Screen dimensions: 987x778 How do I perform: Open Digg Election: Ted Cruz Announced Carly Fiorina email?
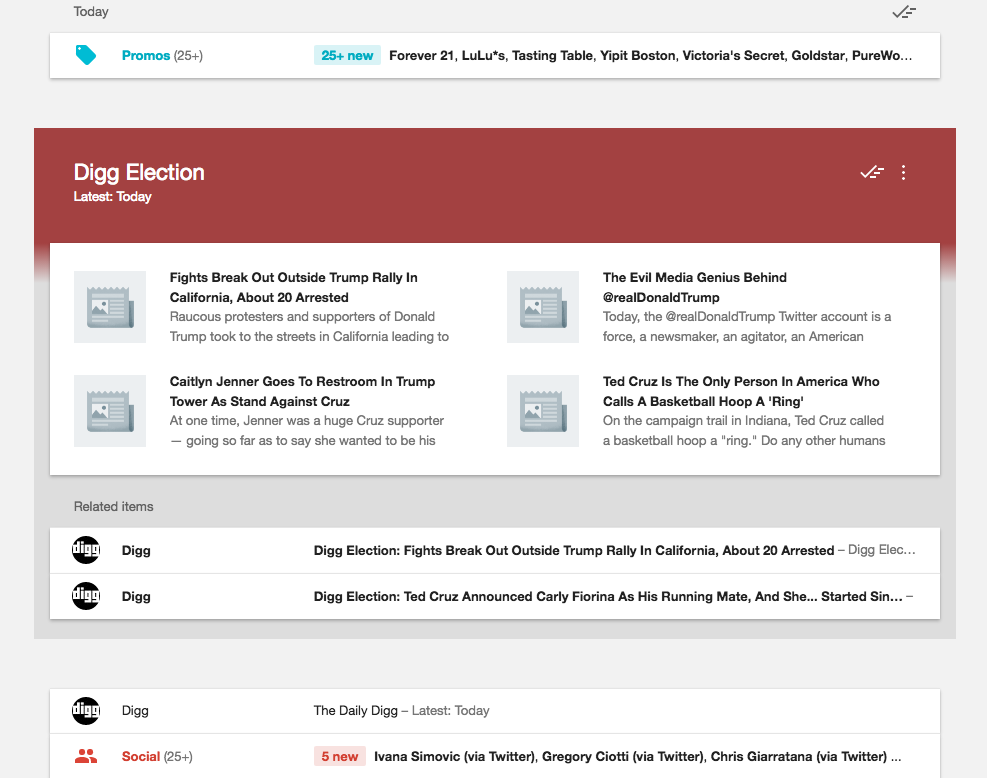click(x=495, y=596)
